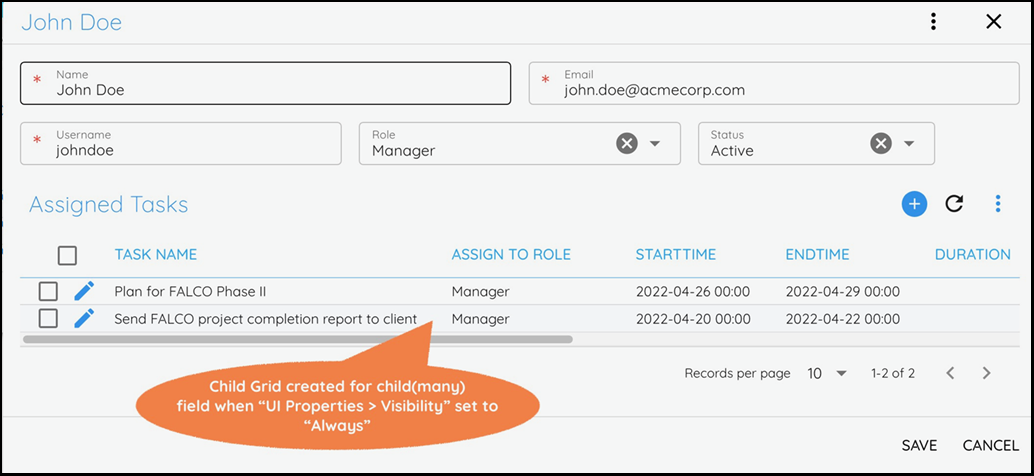The width and height of the screenshot is (1034, 476).
Task: Expand the Role dropdown
Action: click(655, 144)
